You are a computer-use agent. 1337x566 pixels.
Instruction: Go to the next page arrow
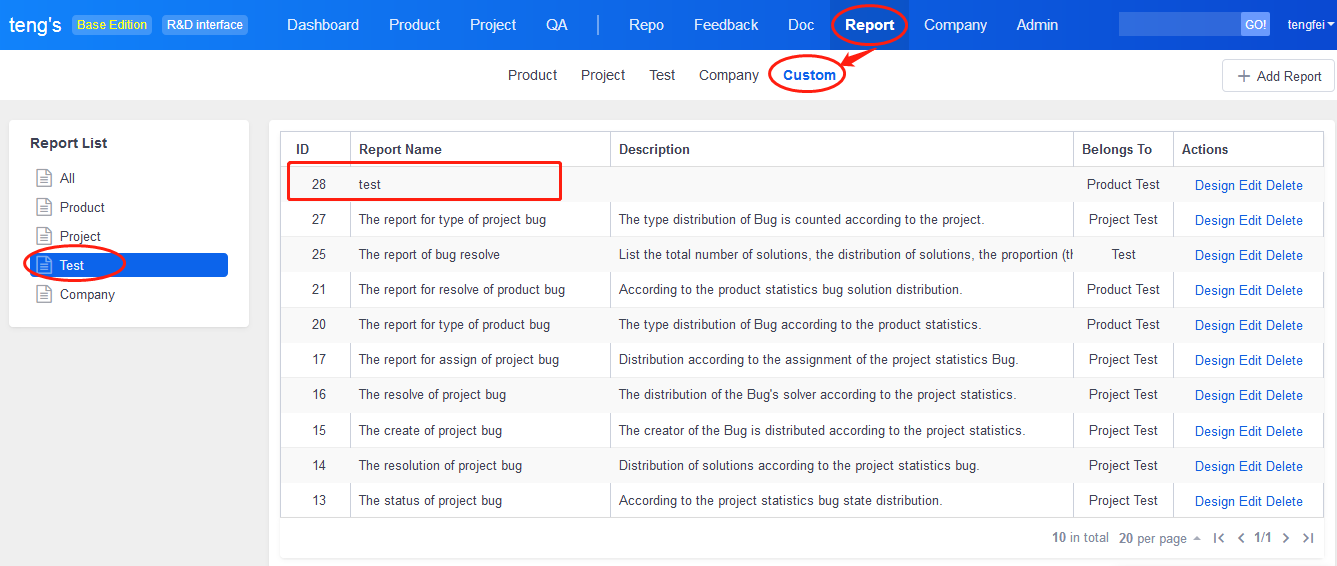pyautogui.click(x=1286, y=538)
